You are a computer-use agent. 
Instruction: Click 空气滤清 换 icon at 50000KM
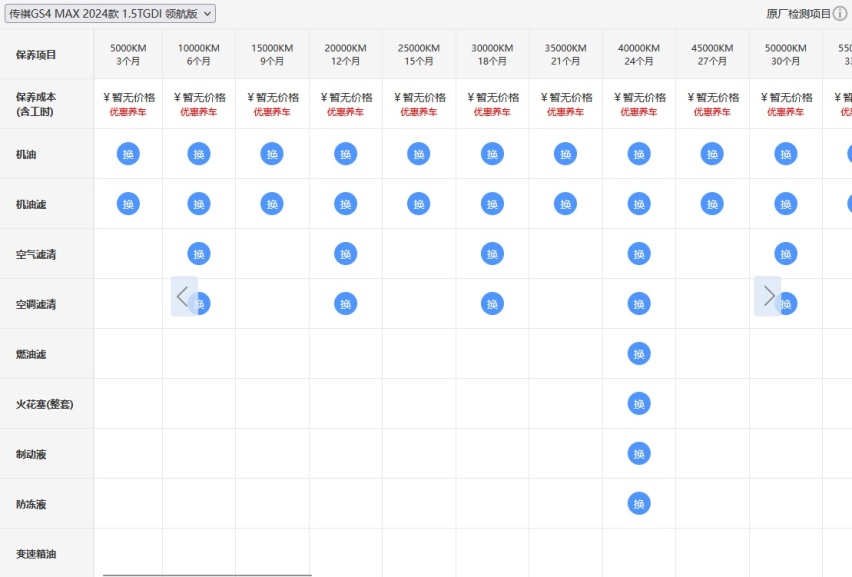pos(786,254)
